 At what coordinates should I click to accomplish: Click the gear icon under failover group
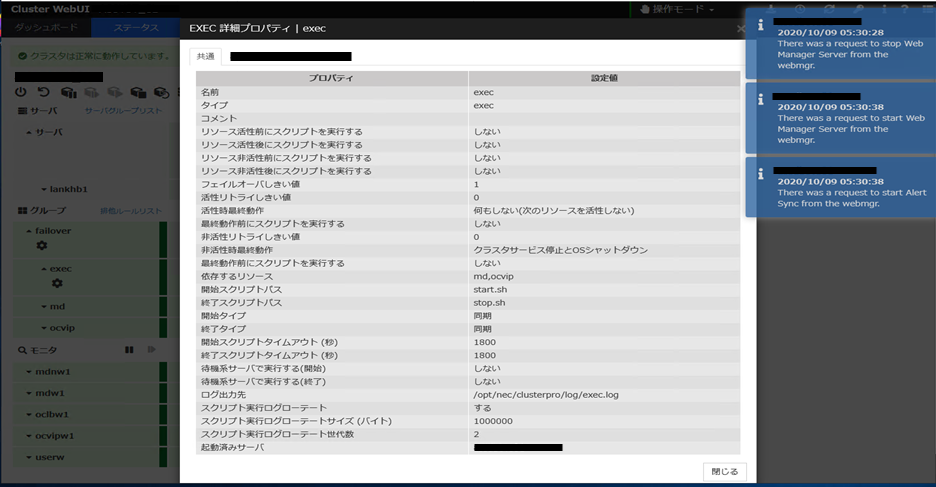point(42,246)
